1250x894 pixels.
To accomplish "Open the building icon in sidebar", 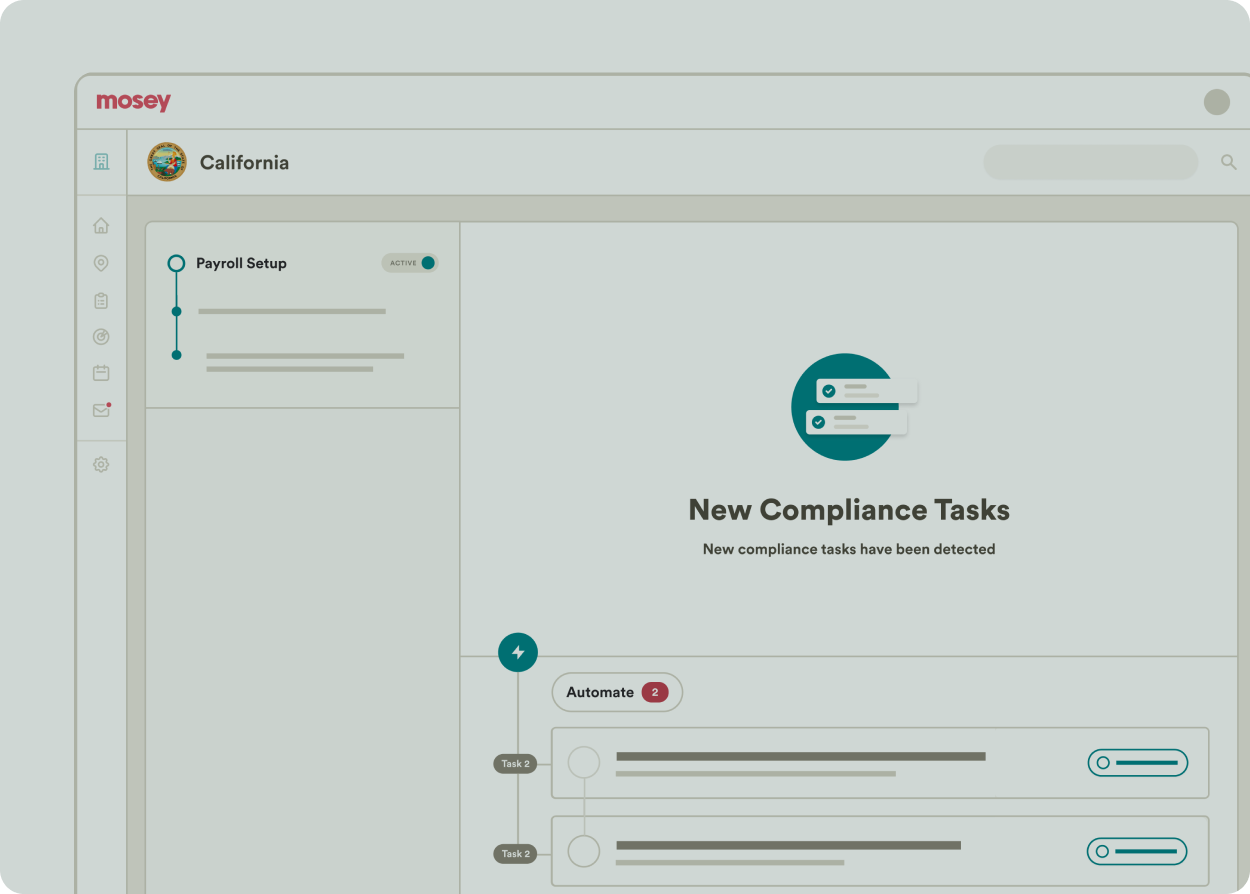I will (x=101, y=161).
